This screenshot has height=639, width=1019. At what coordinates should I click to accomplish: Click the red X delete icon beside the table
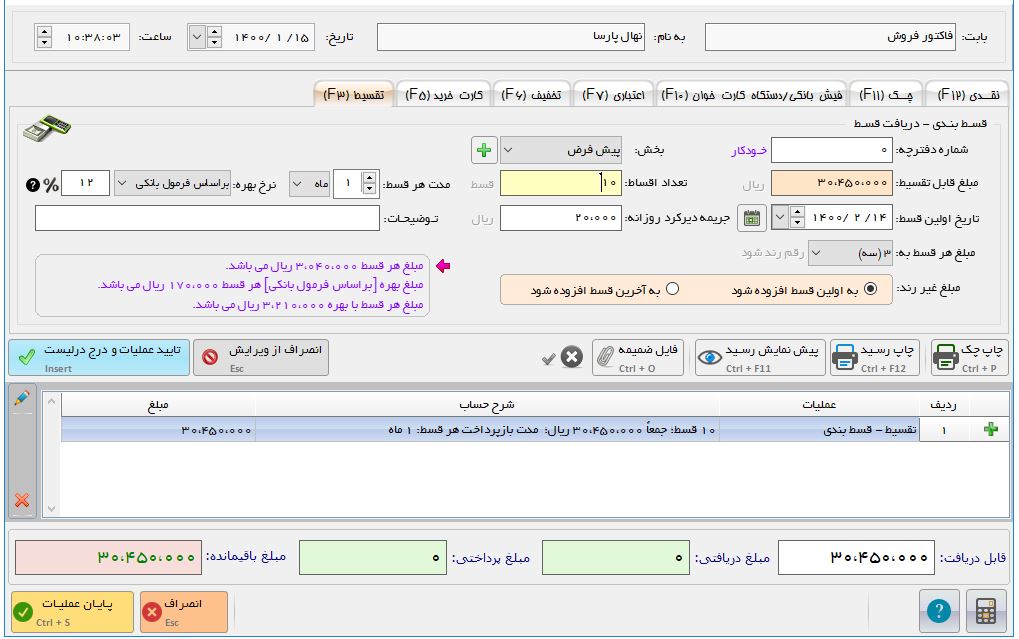coord(22,500)
